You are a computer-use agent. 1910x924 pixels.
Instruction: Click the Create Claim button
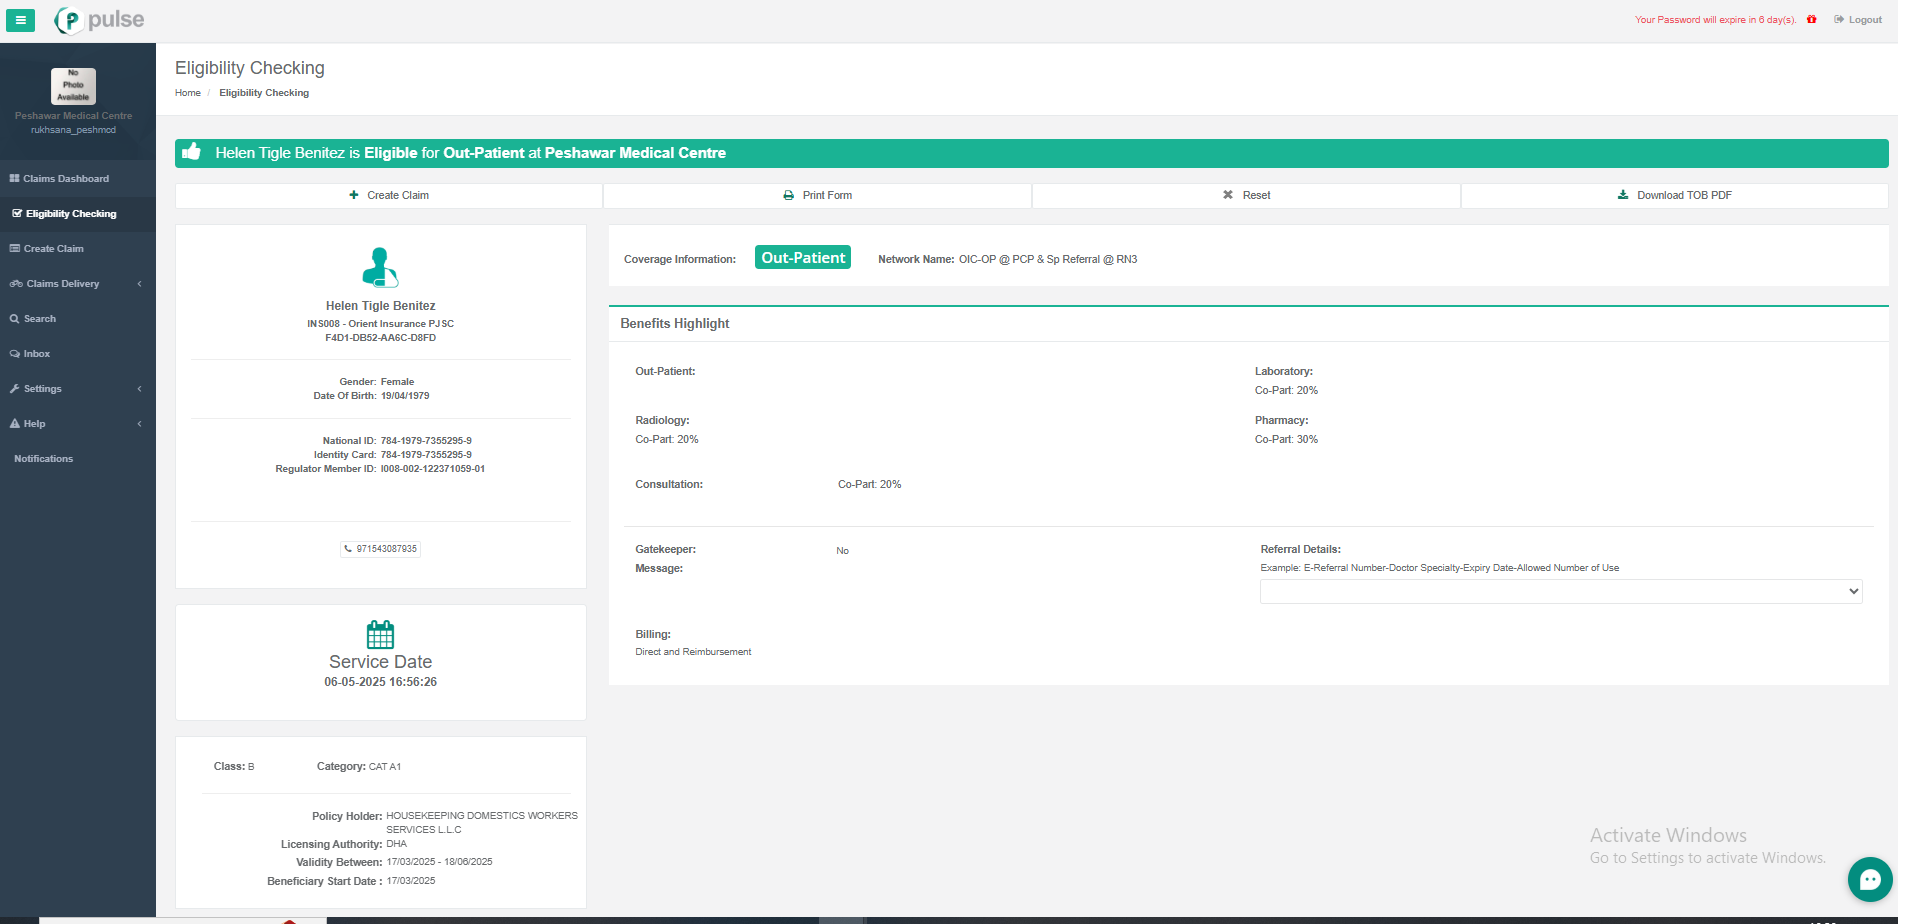tap(389, 196)
